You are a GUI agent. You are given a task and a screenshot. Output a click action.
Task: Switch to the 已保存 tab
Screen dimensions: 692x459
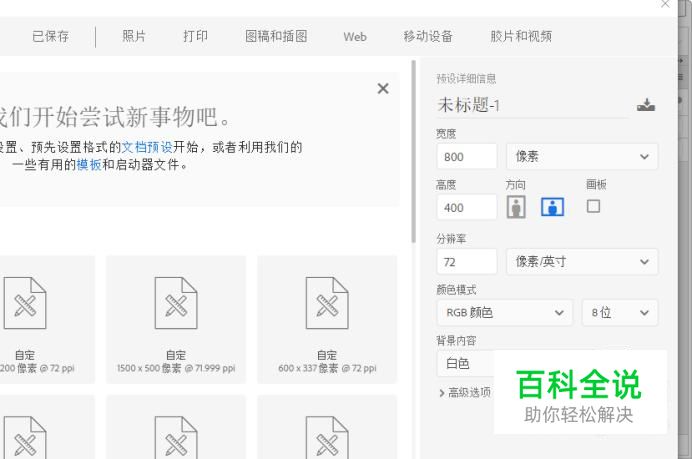(50, 36)
